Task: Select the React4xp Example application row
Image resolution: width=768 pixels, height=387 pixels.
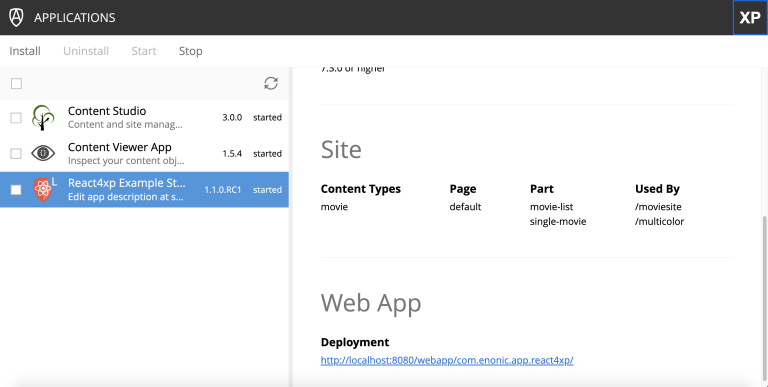Action: tap(144, 190)
